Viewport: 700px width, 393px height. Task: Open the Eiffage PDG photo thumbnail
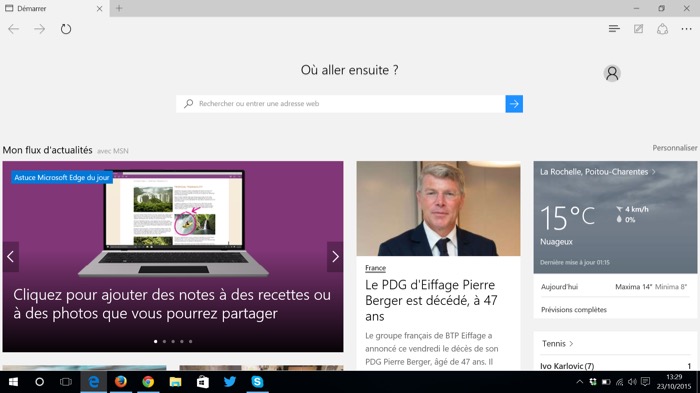point(438,209)
